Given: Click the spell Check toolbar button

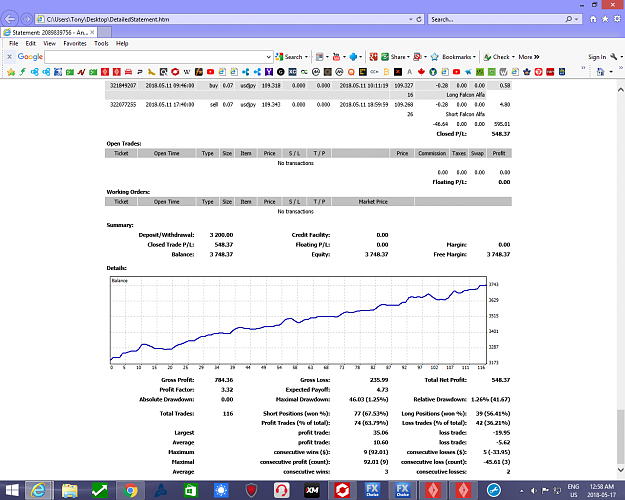Looking at the screenshot, I should [x=497, y=57].
